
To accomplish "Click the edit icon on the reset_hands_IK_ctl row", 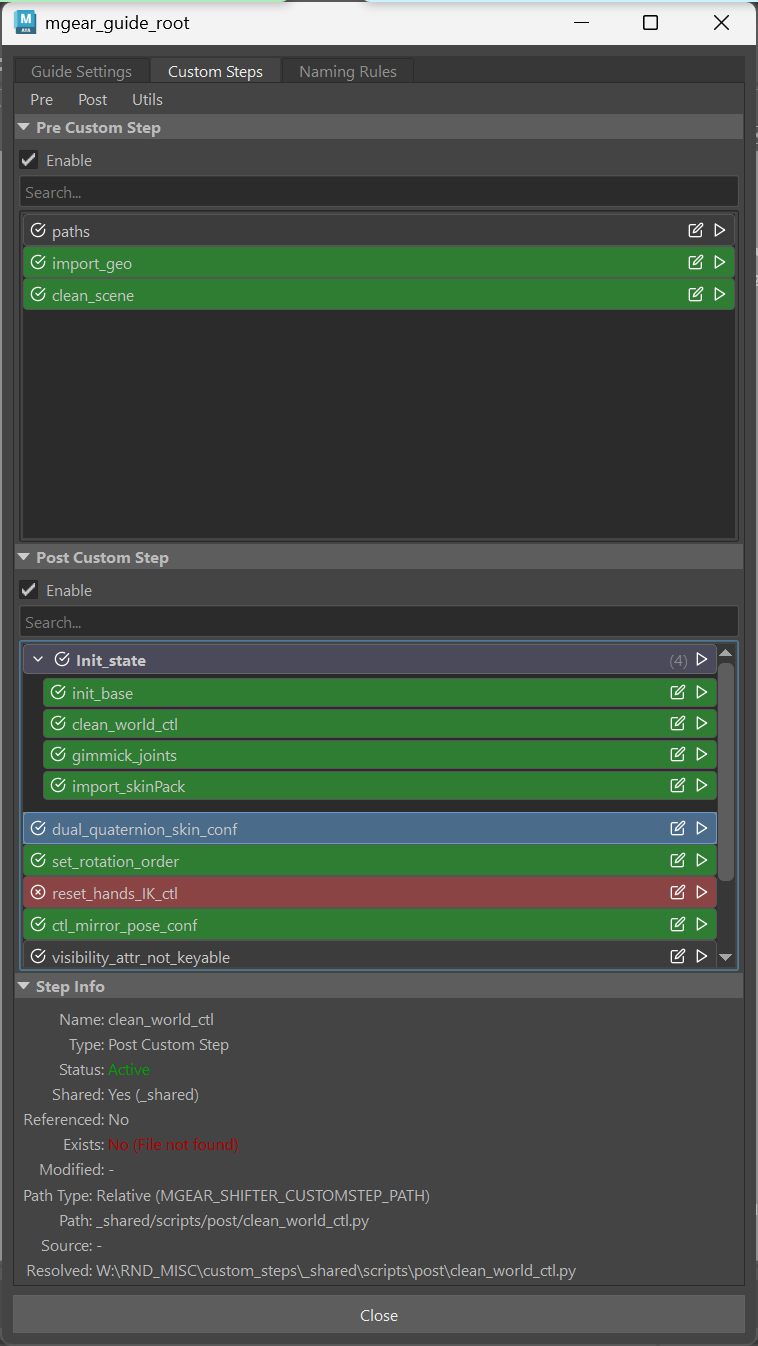I will [678, 892].
